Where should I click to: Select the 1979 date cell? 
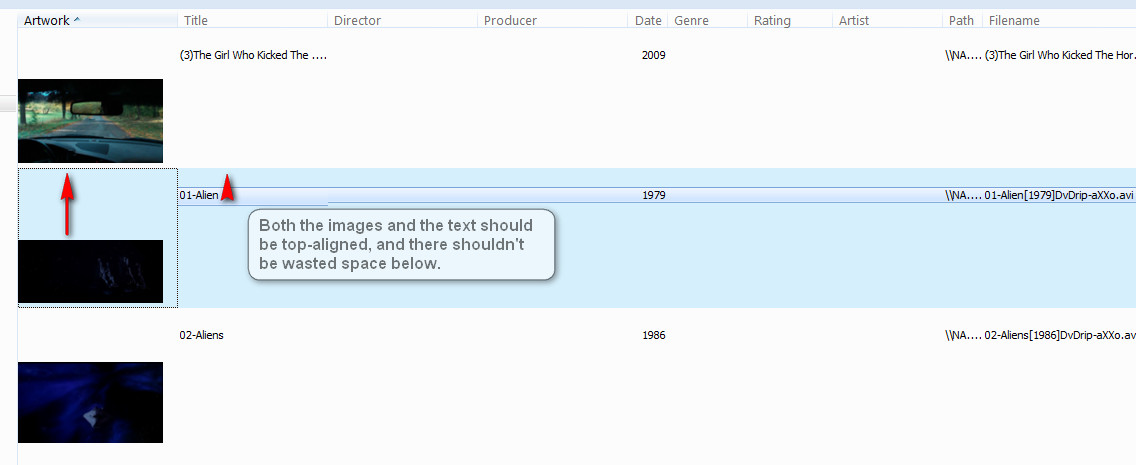click(653, 195)
